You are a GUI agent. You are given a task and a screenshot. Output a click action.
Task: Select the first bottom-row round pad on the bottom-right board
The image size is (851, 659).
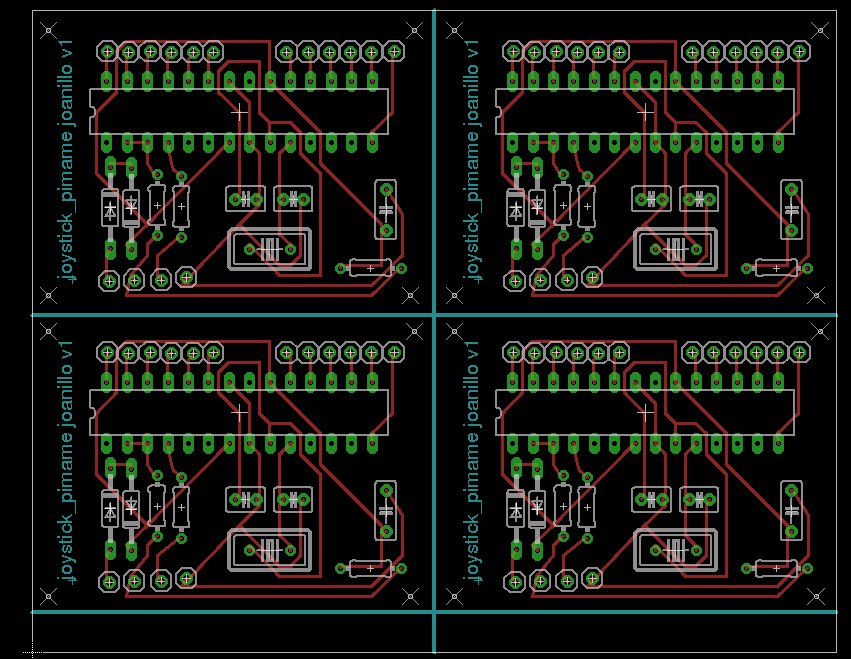tap(514, 580)
